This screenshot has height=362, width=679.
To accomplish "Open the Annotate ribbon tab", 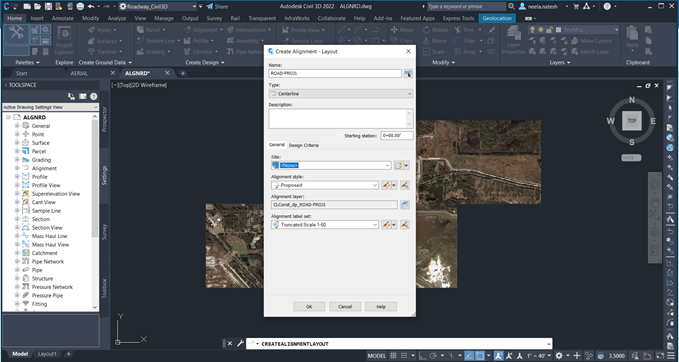I will point(63,18).
